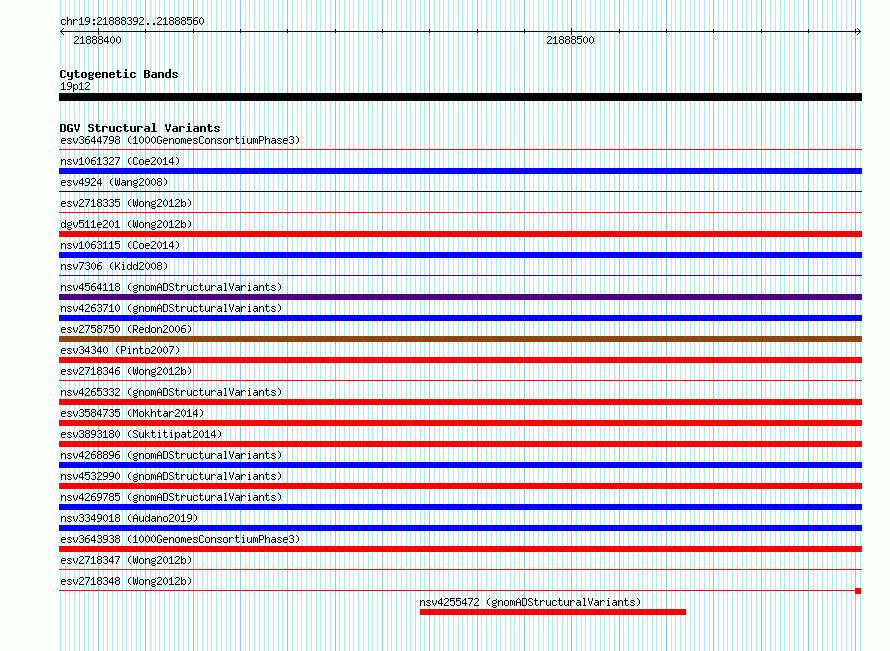The image size is (890, 651).
Task: Open variant nsv1061327 (Coe2014)
Action: click(120, 161)
